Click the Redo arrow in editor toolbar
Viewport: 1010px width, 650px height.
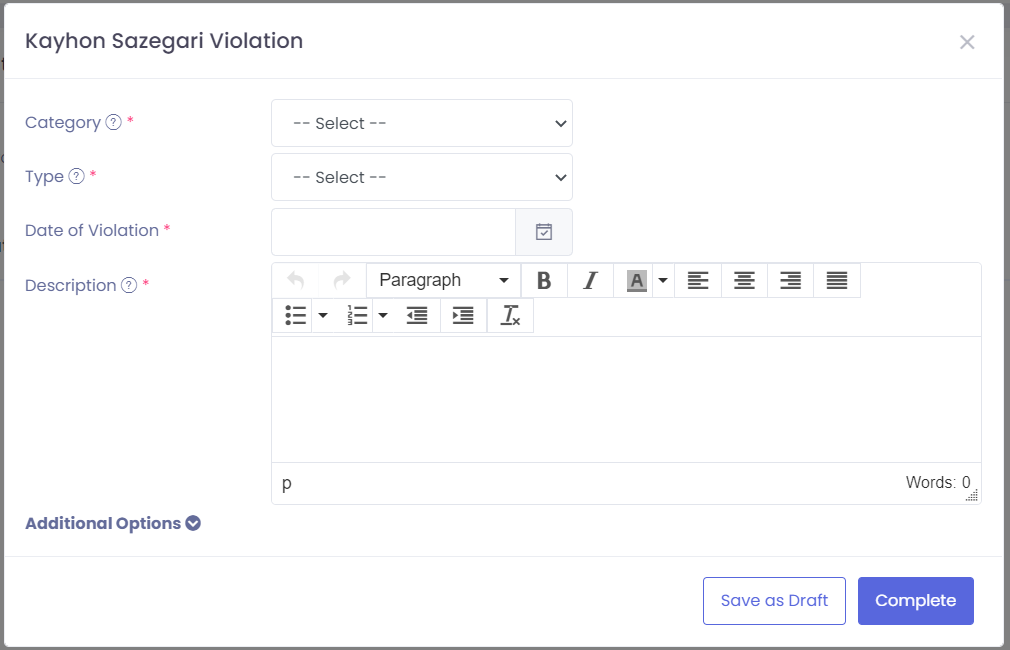(x=342, y=280)
